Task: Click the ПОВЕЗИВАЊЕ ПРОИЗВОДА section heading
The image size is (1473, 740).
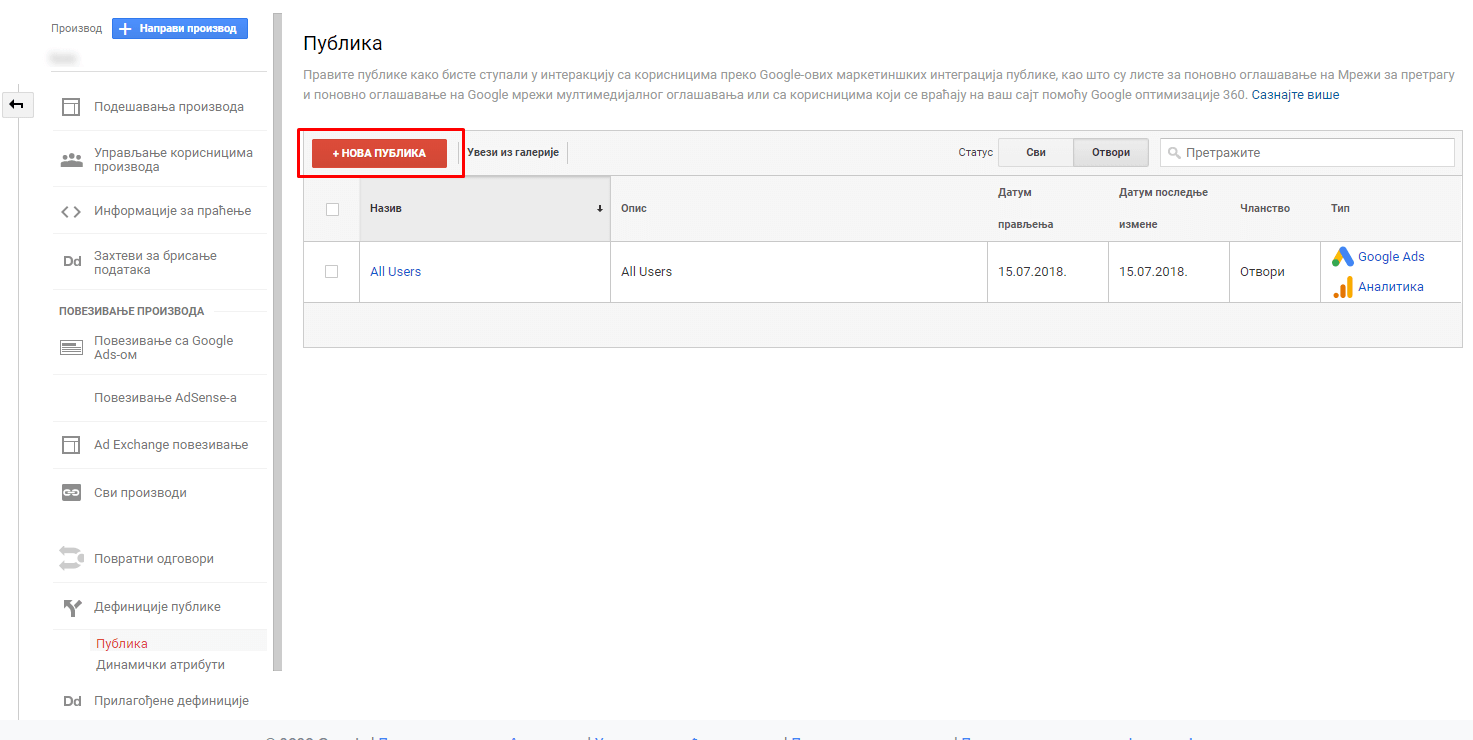Action: pos(131,311)
